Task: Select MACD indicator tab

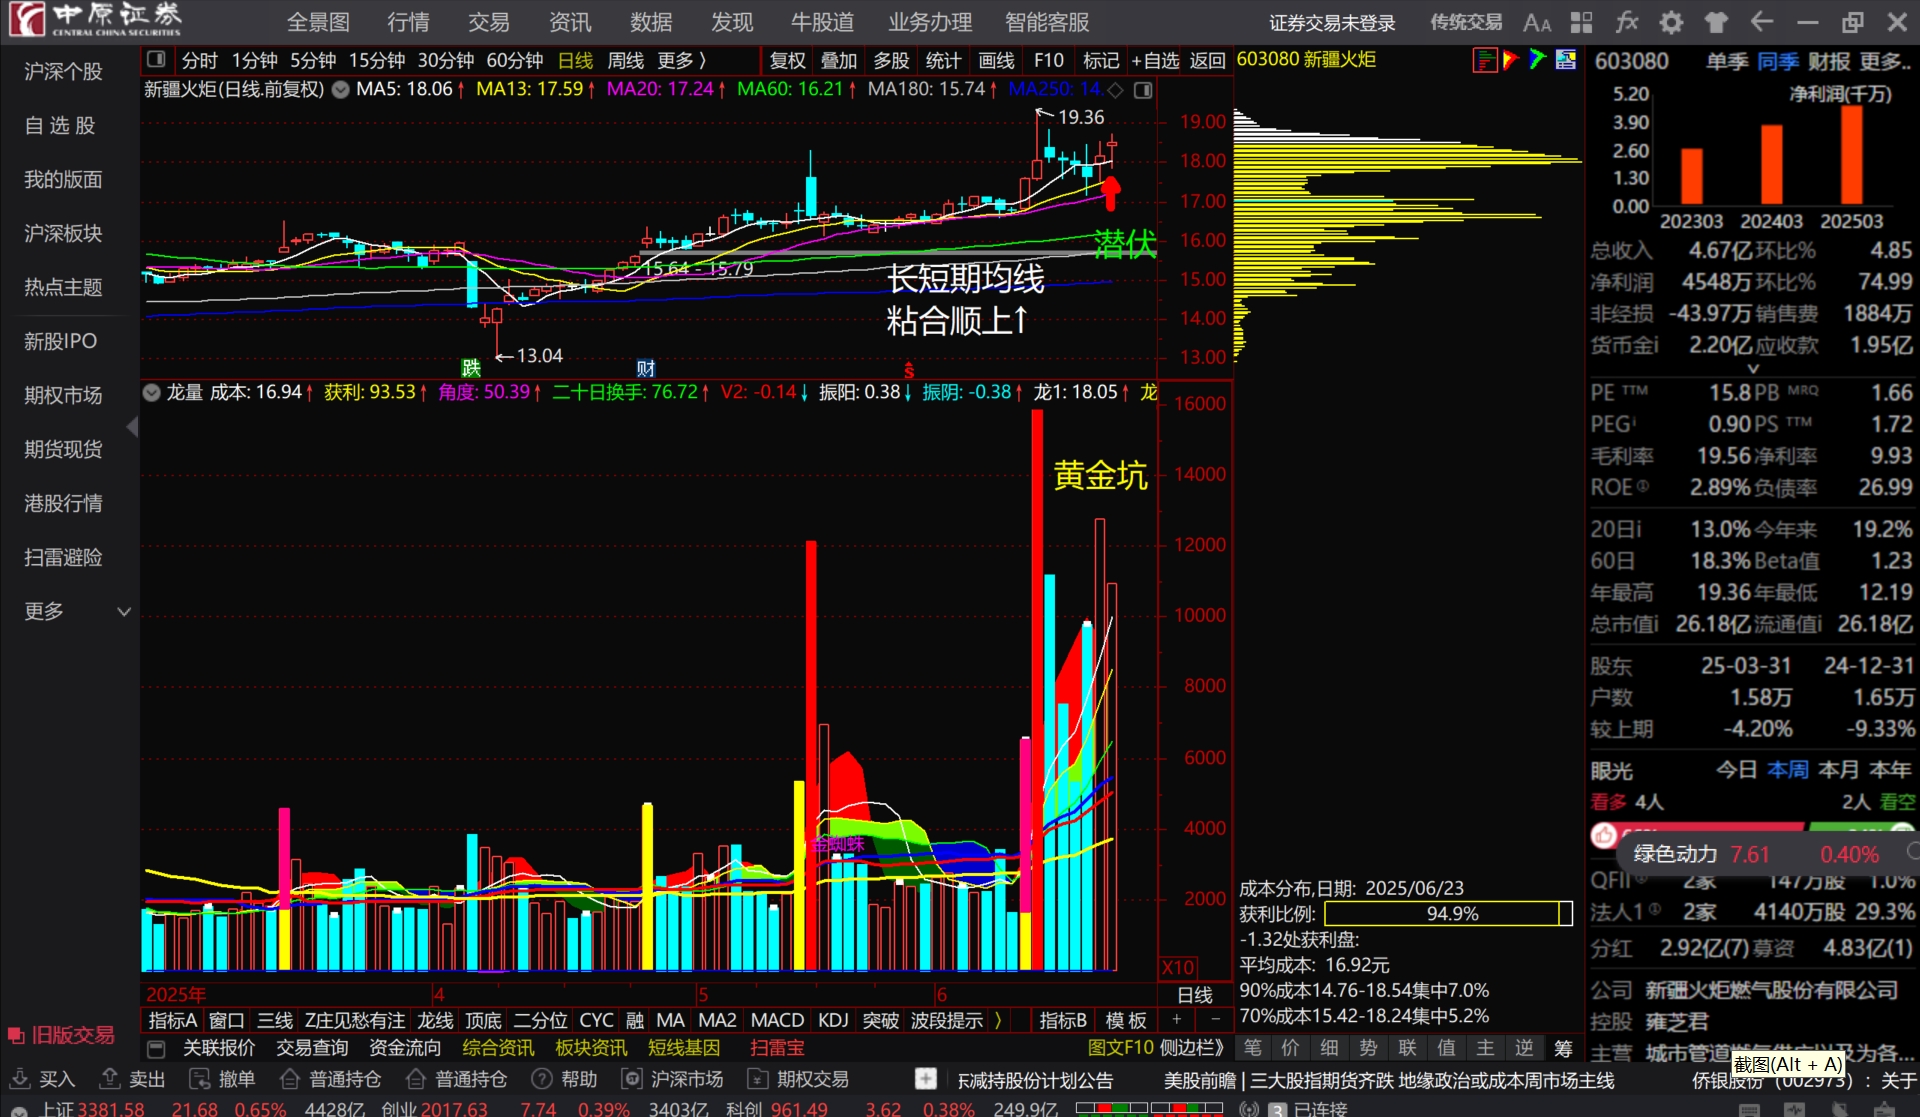Action: coord(777,1020)
